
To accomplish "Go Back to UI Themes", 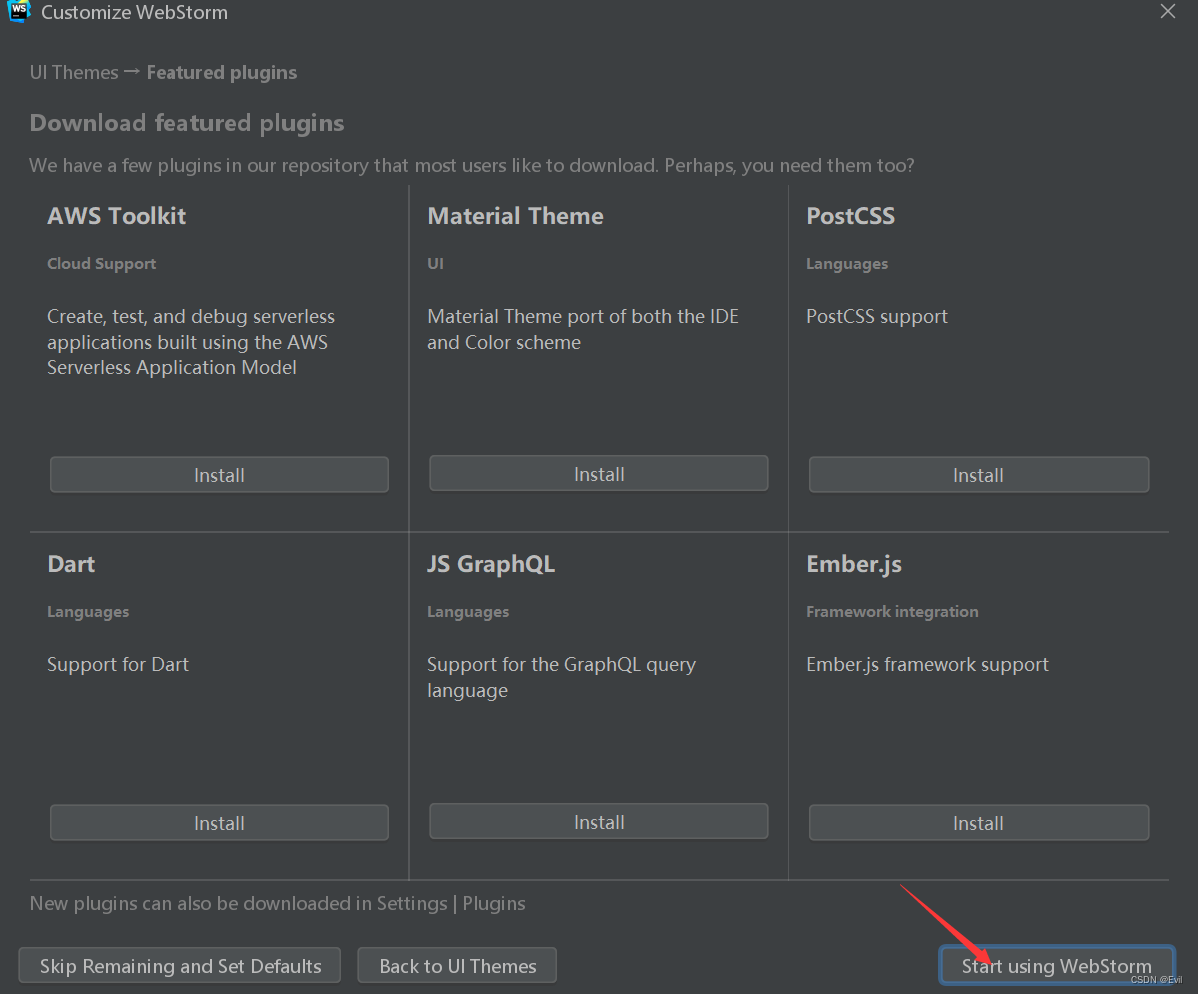I will pyautogui.click(x=456, y=965).
